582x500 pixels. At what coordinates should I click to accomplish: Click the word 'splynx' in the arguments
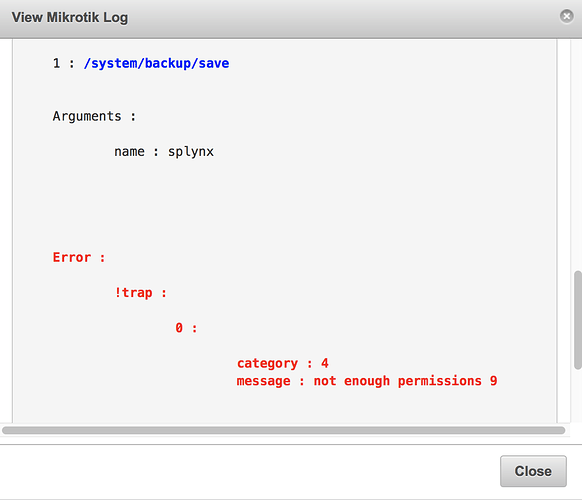(x=191, y=152)
